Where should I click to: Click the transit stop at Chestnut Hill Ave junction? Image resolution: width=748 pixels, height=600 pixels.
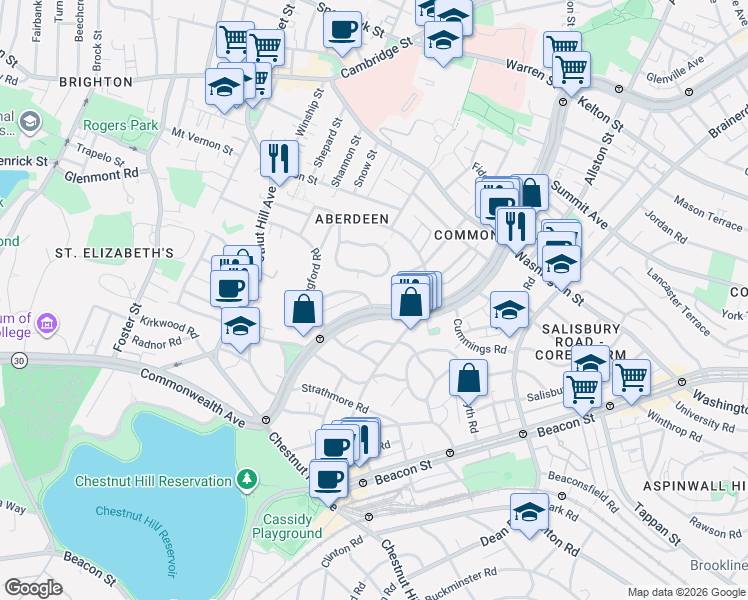tap(266, 420)
